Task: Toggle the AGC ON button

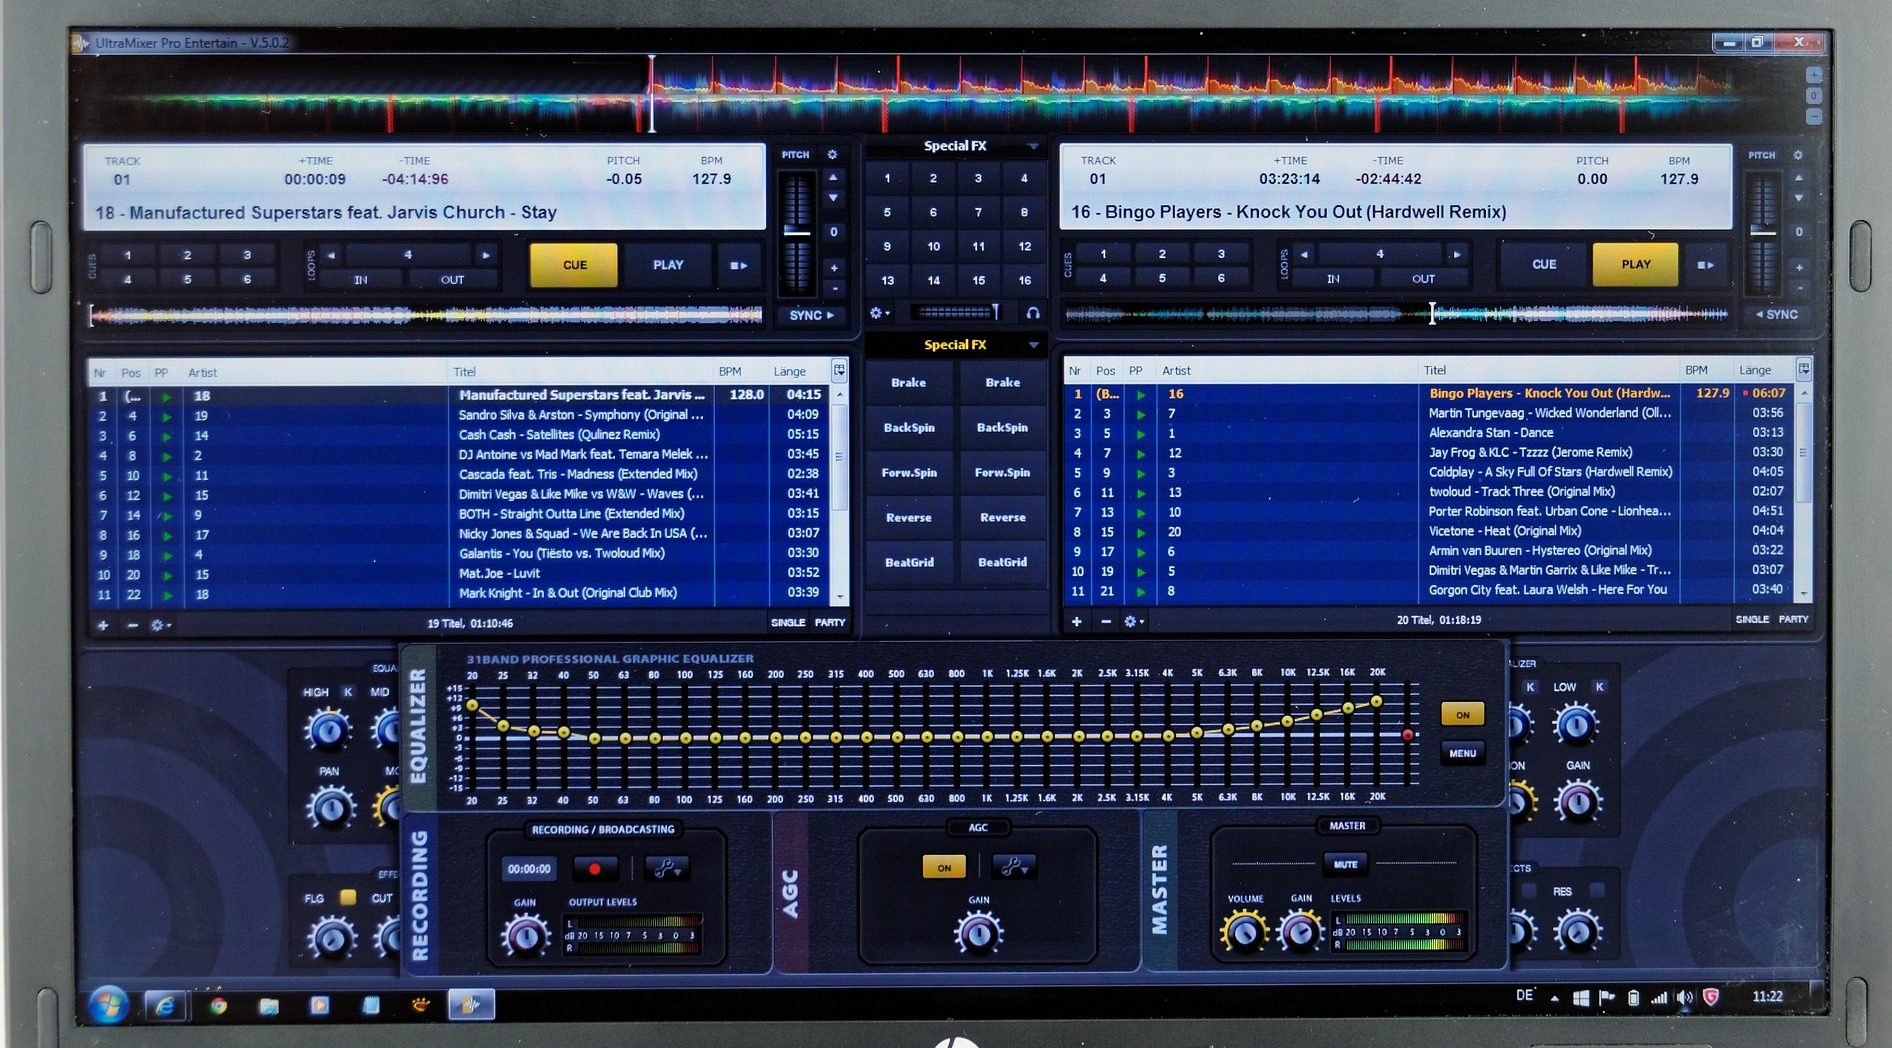Action: click(943, 867)
